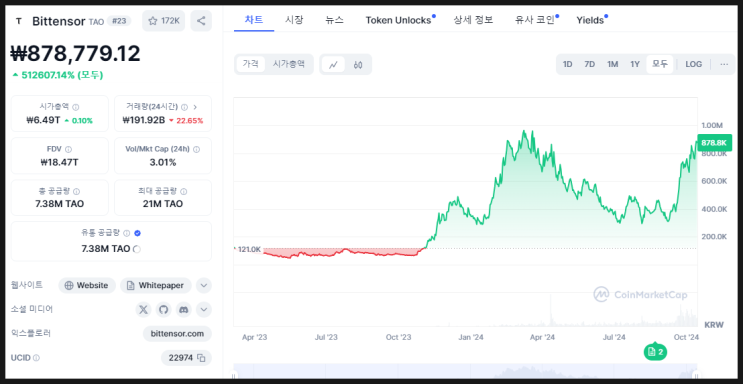
Task: Click info icon next to 시가총액
Action: (76, 107)
